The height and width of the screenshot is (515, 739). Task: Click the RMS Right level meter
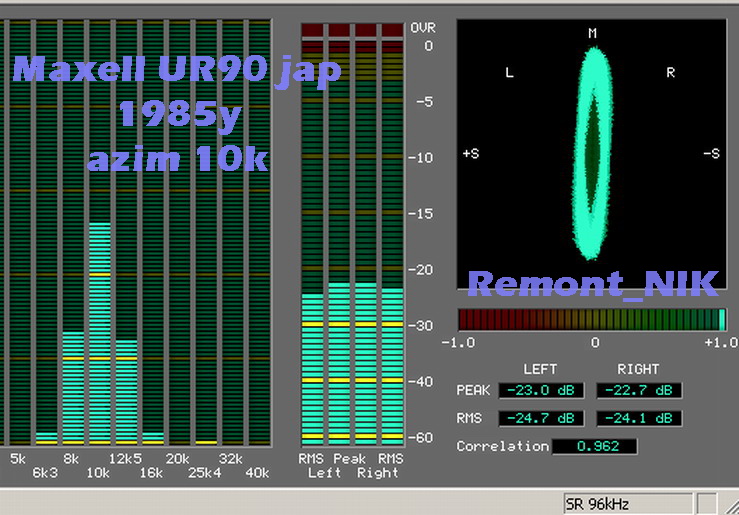pos(391,360)
